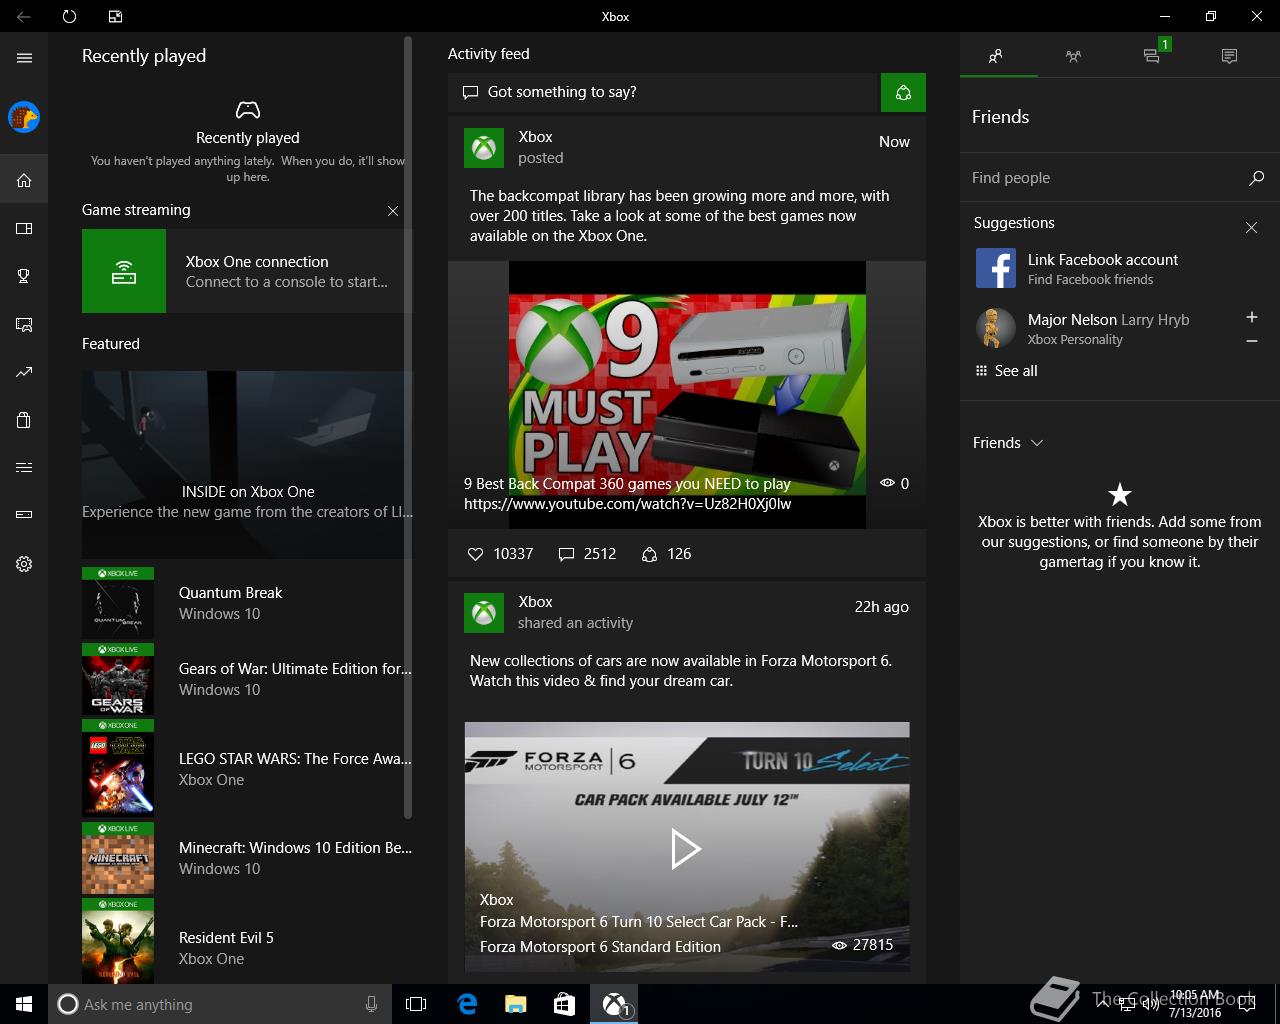The image size is (1280, 1024).
Task: Click the search magnifier in Find people
Action: (x=1256, y=178)
